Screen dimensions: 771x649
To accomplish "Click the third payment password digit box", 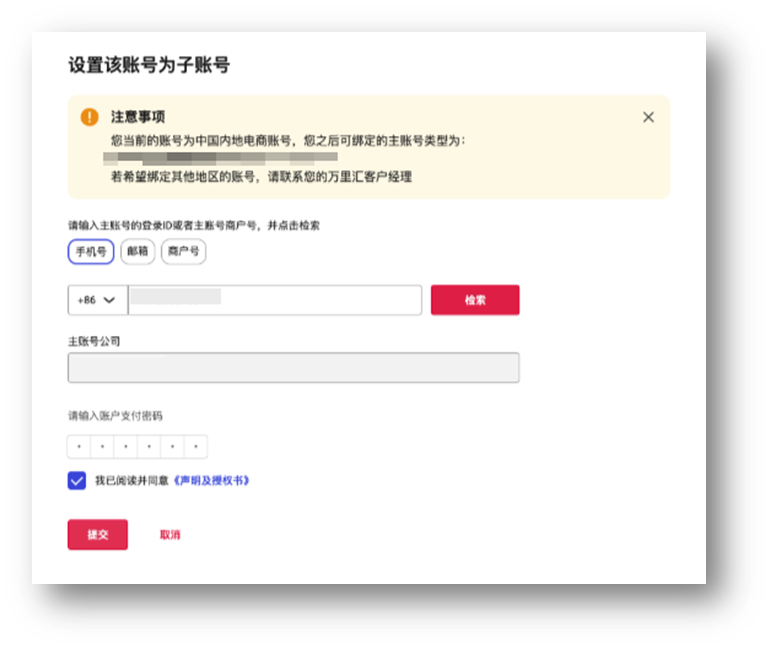I will pos(126,447).
